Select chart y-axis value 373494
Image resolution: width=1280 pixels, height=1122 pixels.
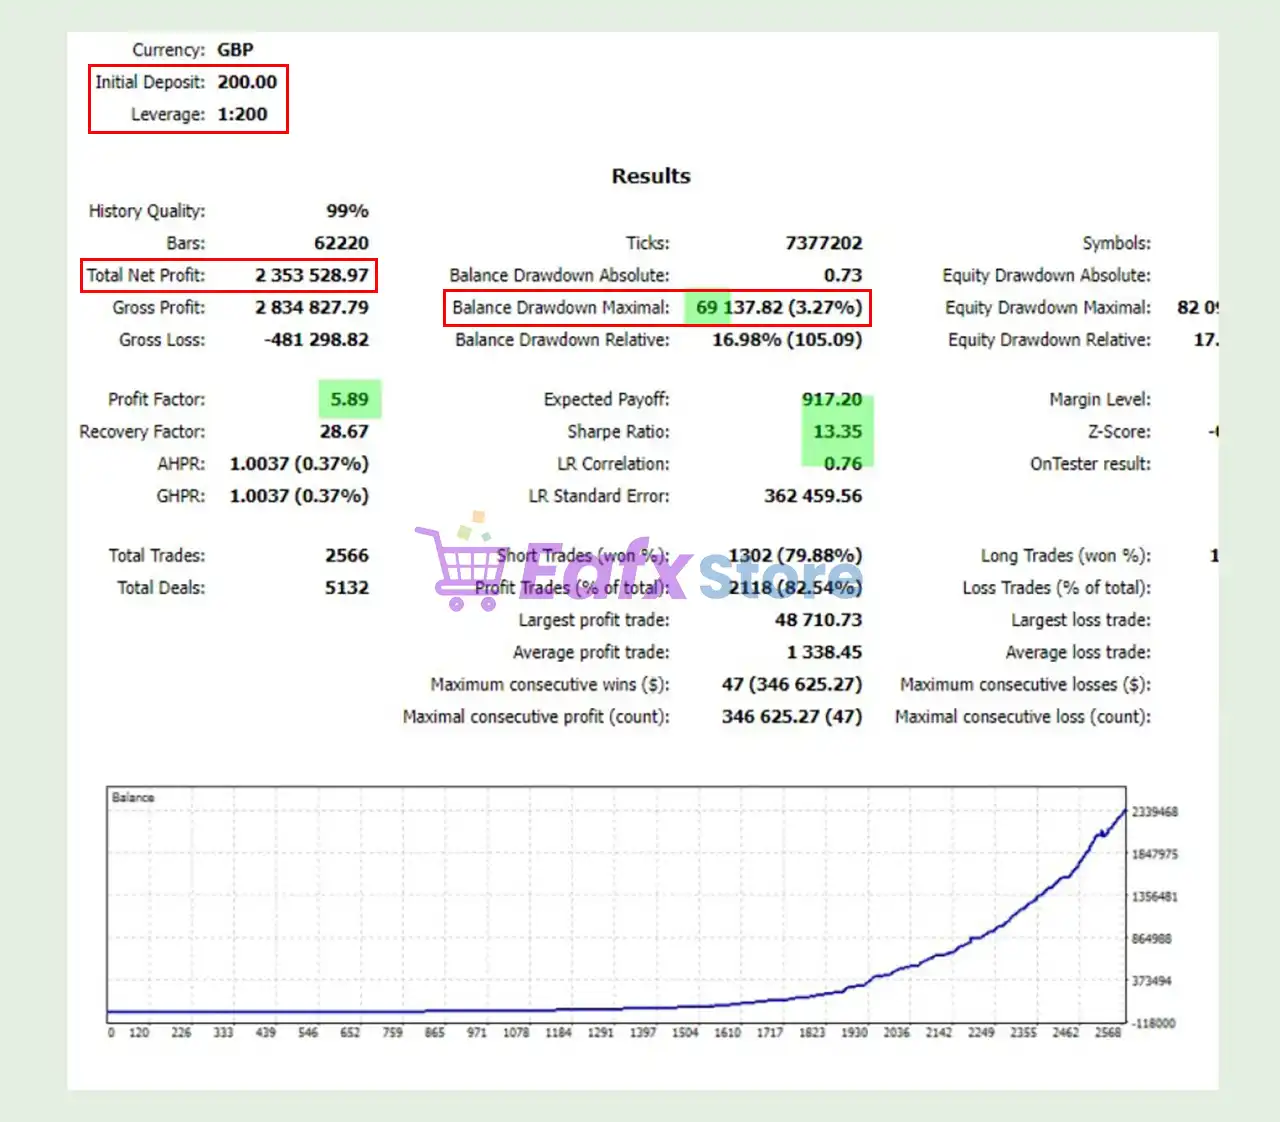click(1152, 981)
